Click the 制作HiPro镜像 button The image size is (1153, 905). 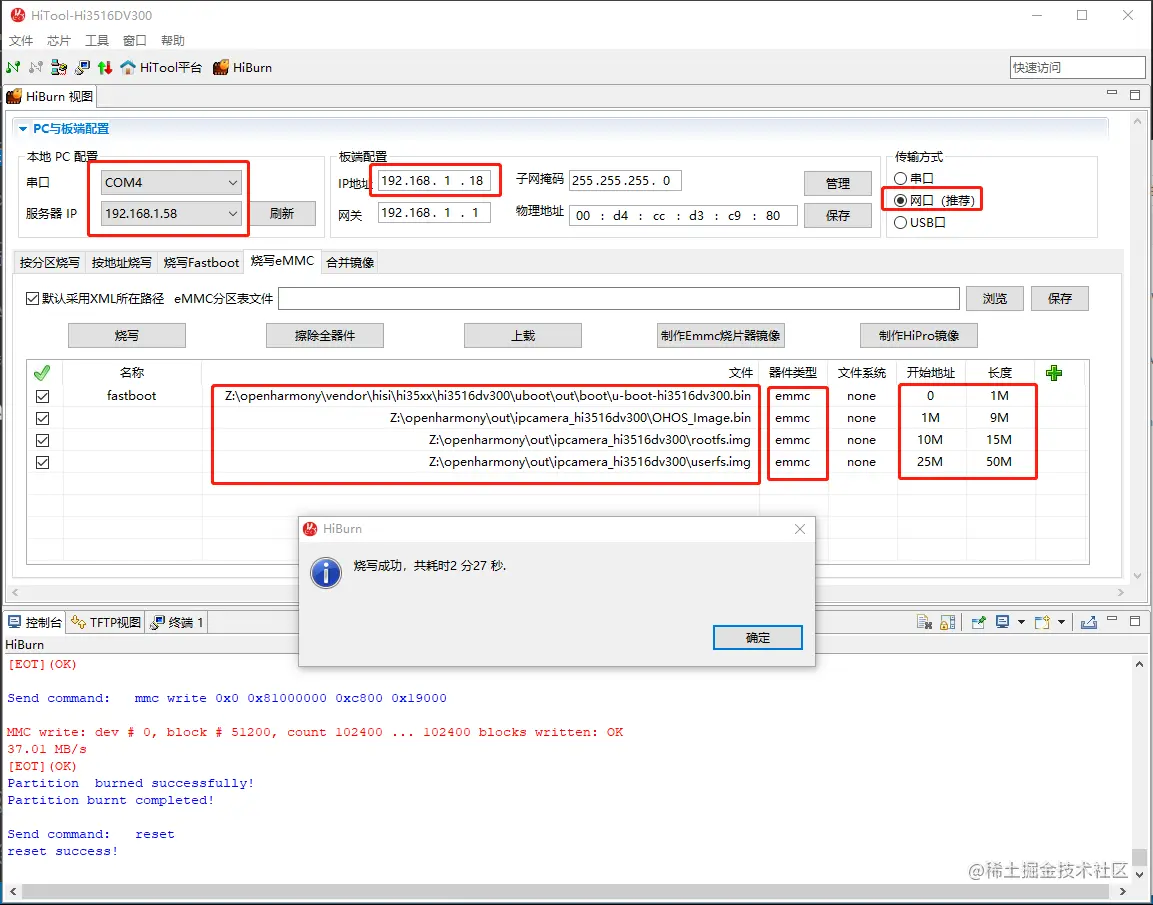[919, 336]
